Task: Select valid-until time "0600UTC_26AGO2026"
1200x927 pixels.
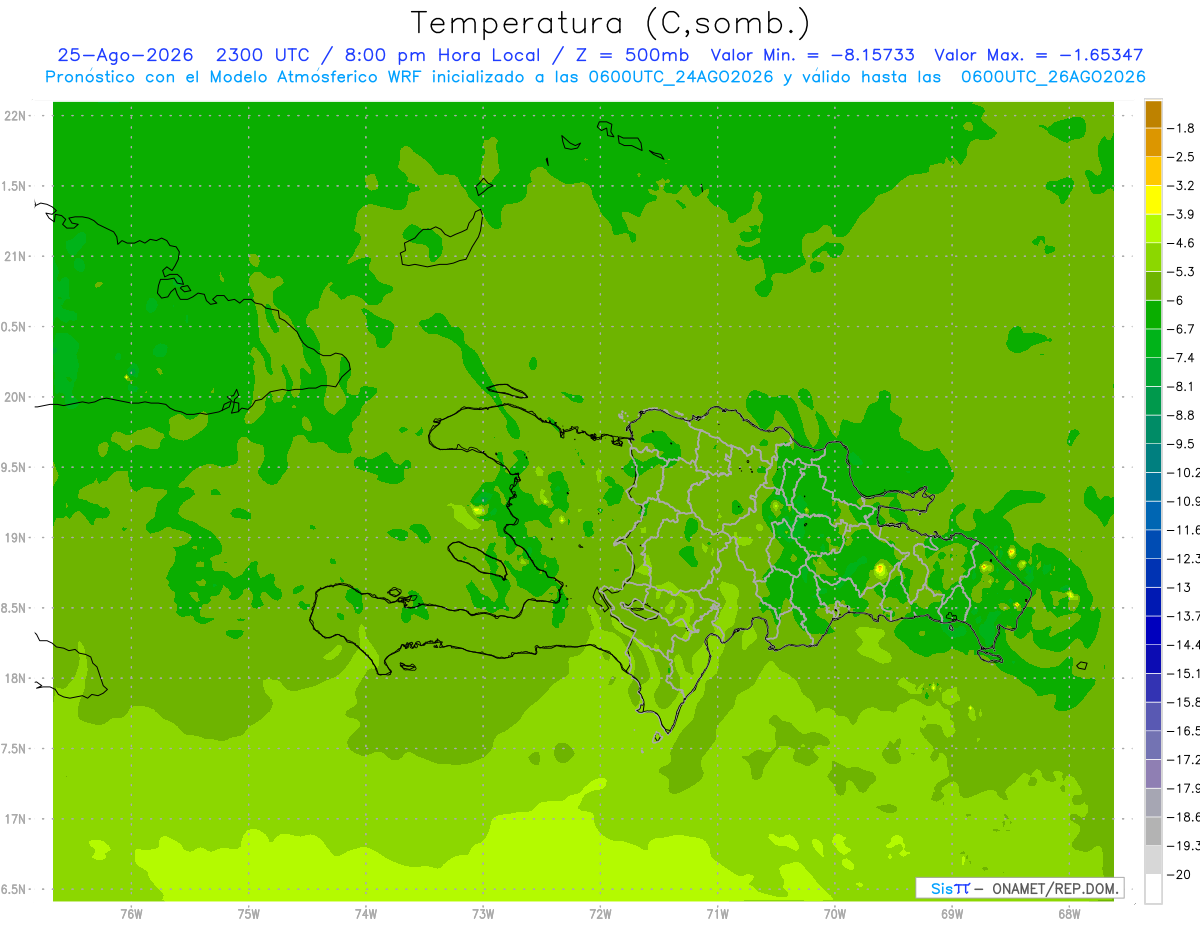Action: click(1053, 77)
